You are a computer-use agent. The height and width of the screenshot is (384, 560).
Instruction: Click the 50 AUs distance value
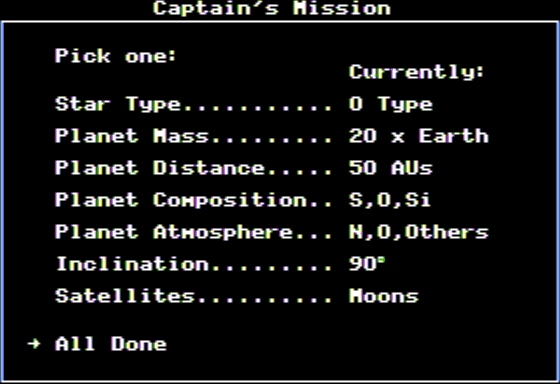(x=391, y=168)
